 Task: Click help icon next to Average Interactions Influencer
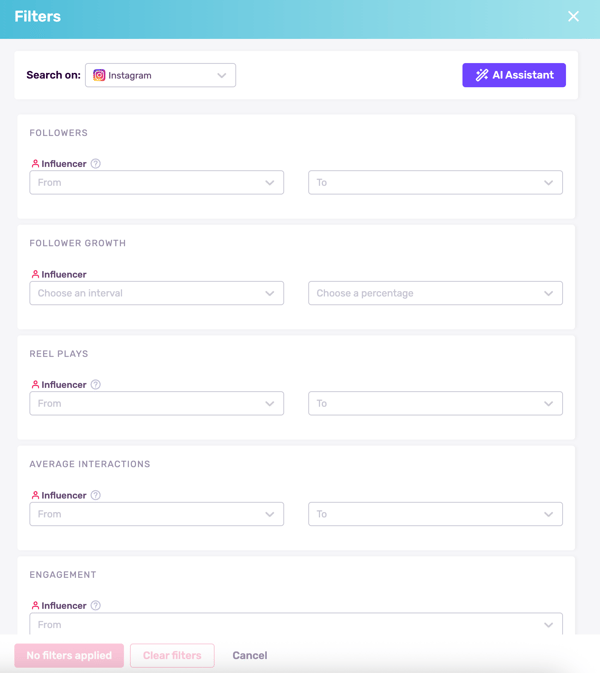(x=96, y=495)
